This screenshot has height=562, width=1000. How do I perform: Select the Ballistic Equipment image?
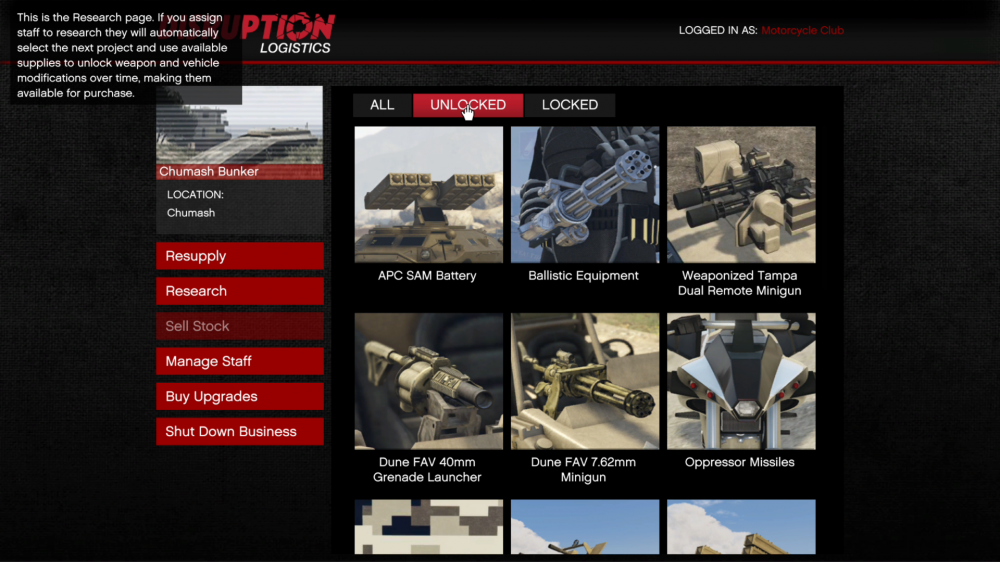click(585, 195)
